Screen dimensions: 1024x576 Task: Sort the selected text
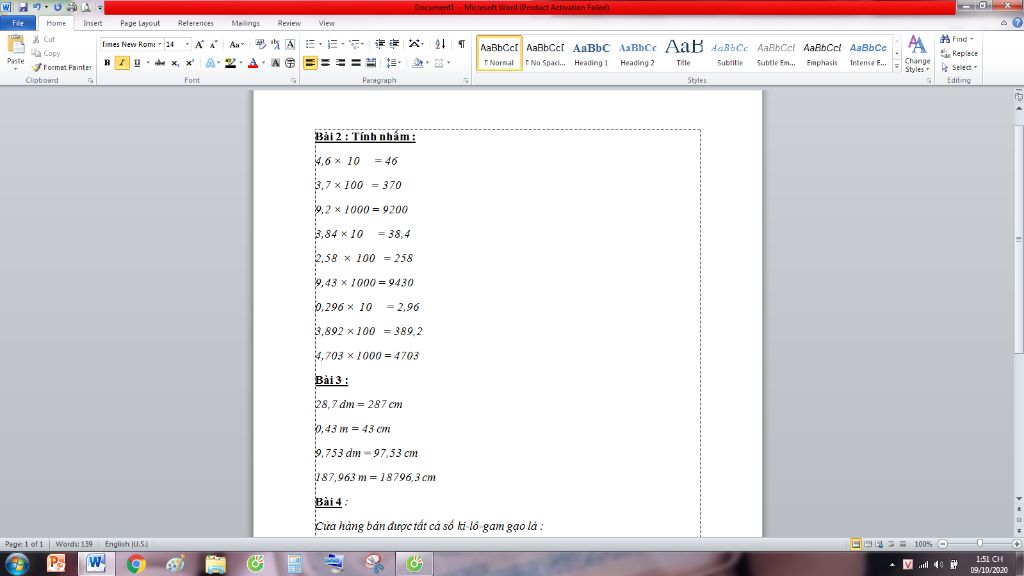(x=440, y=44)
